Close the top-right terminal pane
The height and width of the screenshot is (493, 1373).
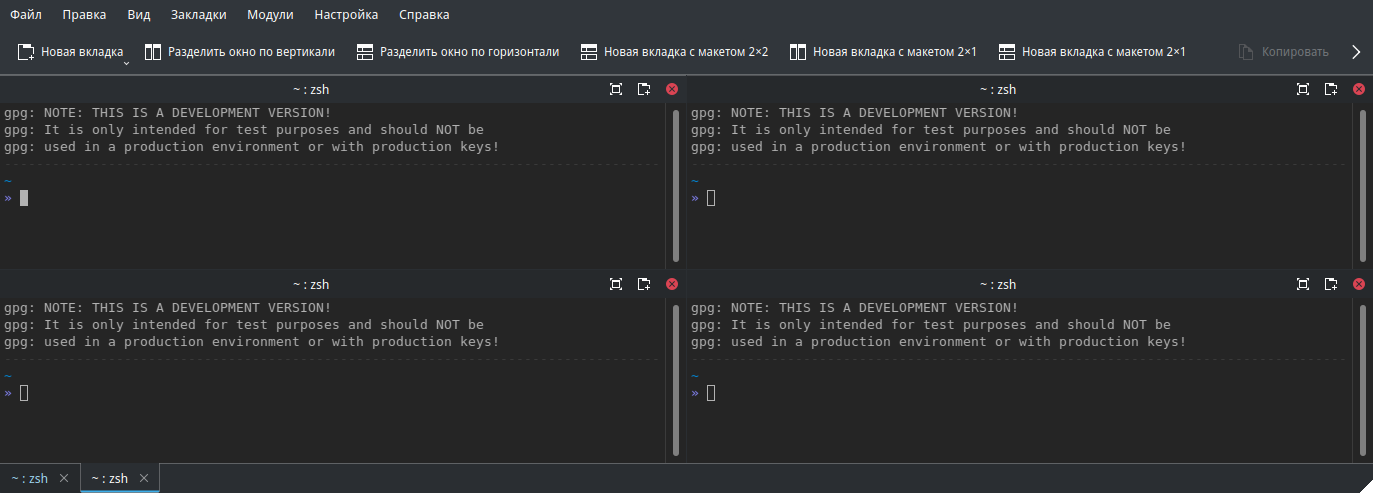click(1359, 89)
